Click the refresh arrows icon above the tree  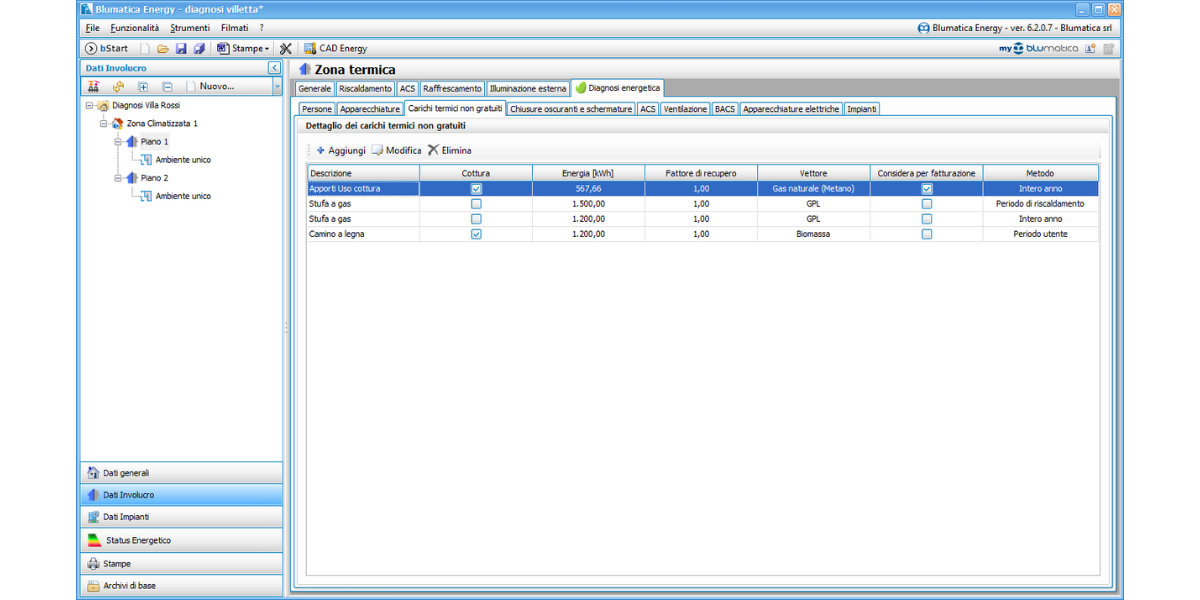click(118, 87)
